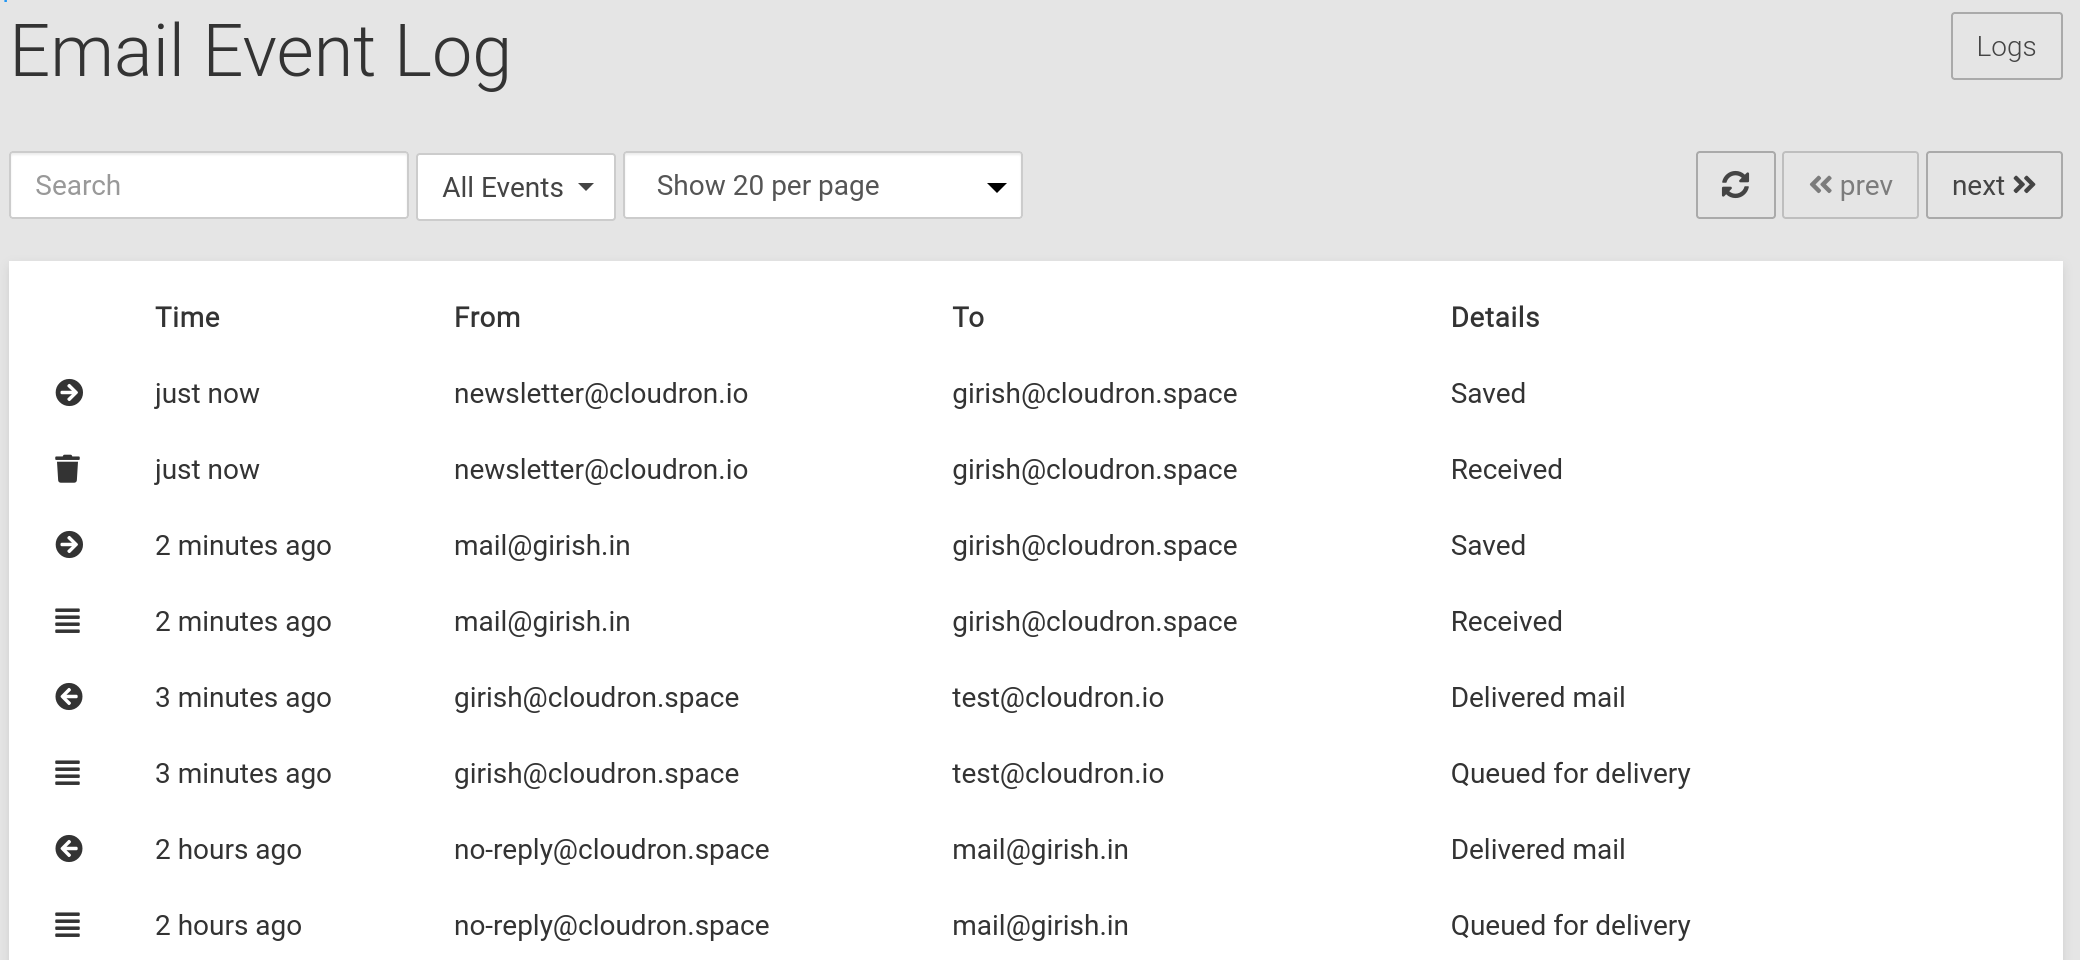Focus the Search input field

[209, 185]
